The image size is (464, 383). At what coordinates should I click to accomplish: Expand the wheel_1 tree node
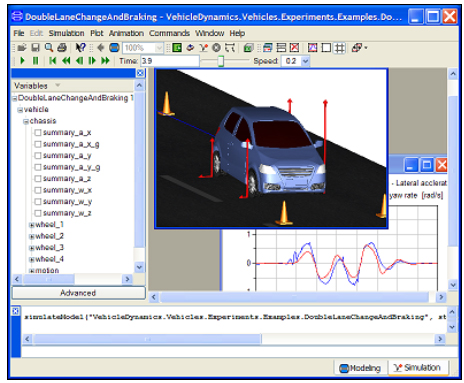32,225
